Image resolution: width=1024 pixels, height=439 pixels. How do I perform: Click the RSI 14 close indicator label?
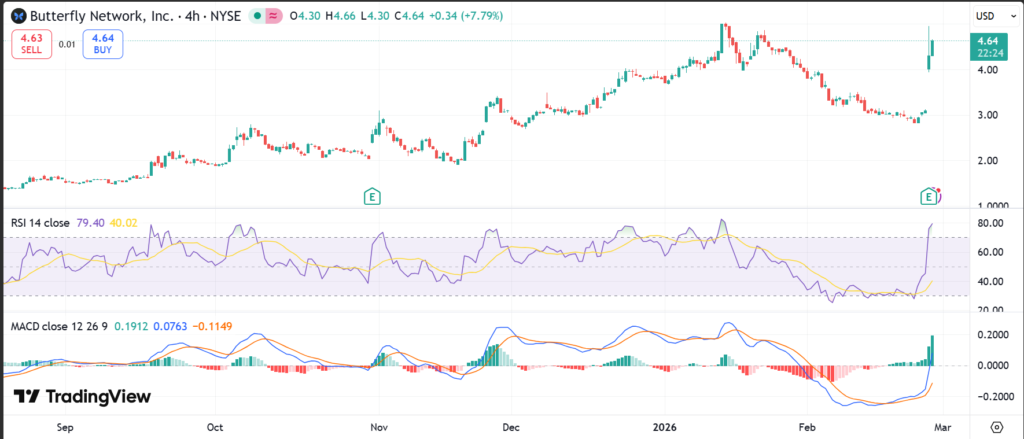click(x=41, y=222)
